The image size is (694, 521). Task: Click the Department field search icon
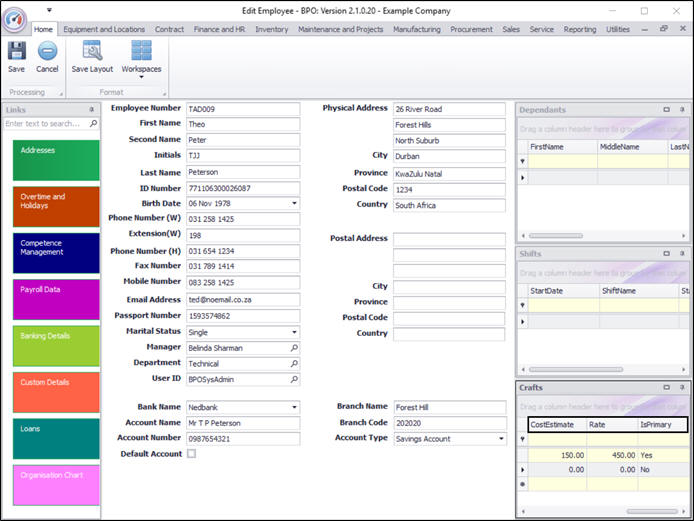(x=294, y=364)
